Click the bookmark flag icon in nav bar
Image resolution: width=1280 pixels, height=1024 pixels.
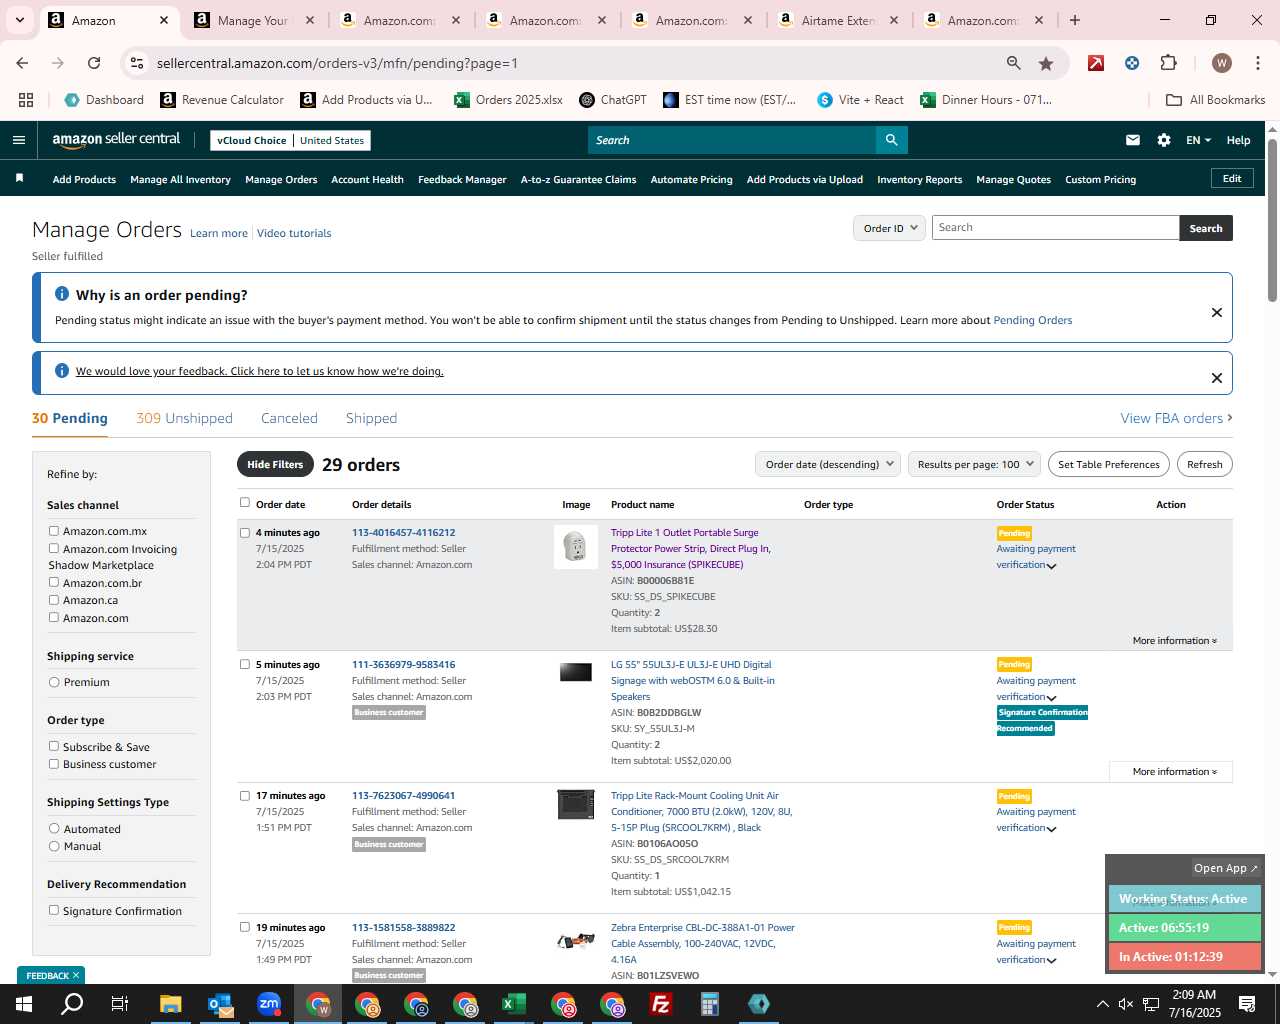(x=19, y=178)
